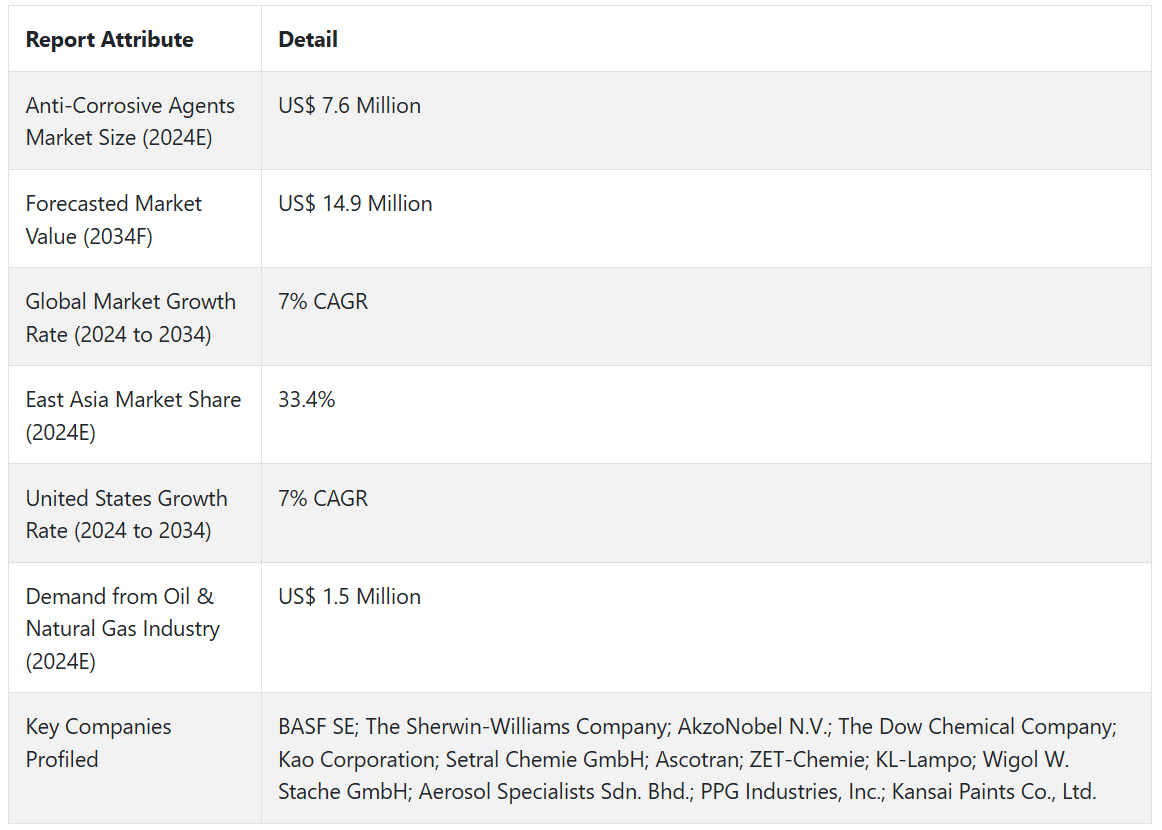Click the US$ 14.9 Million value
This screenshot has width=1162, height=830.
pos(355,204)
